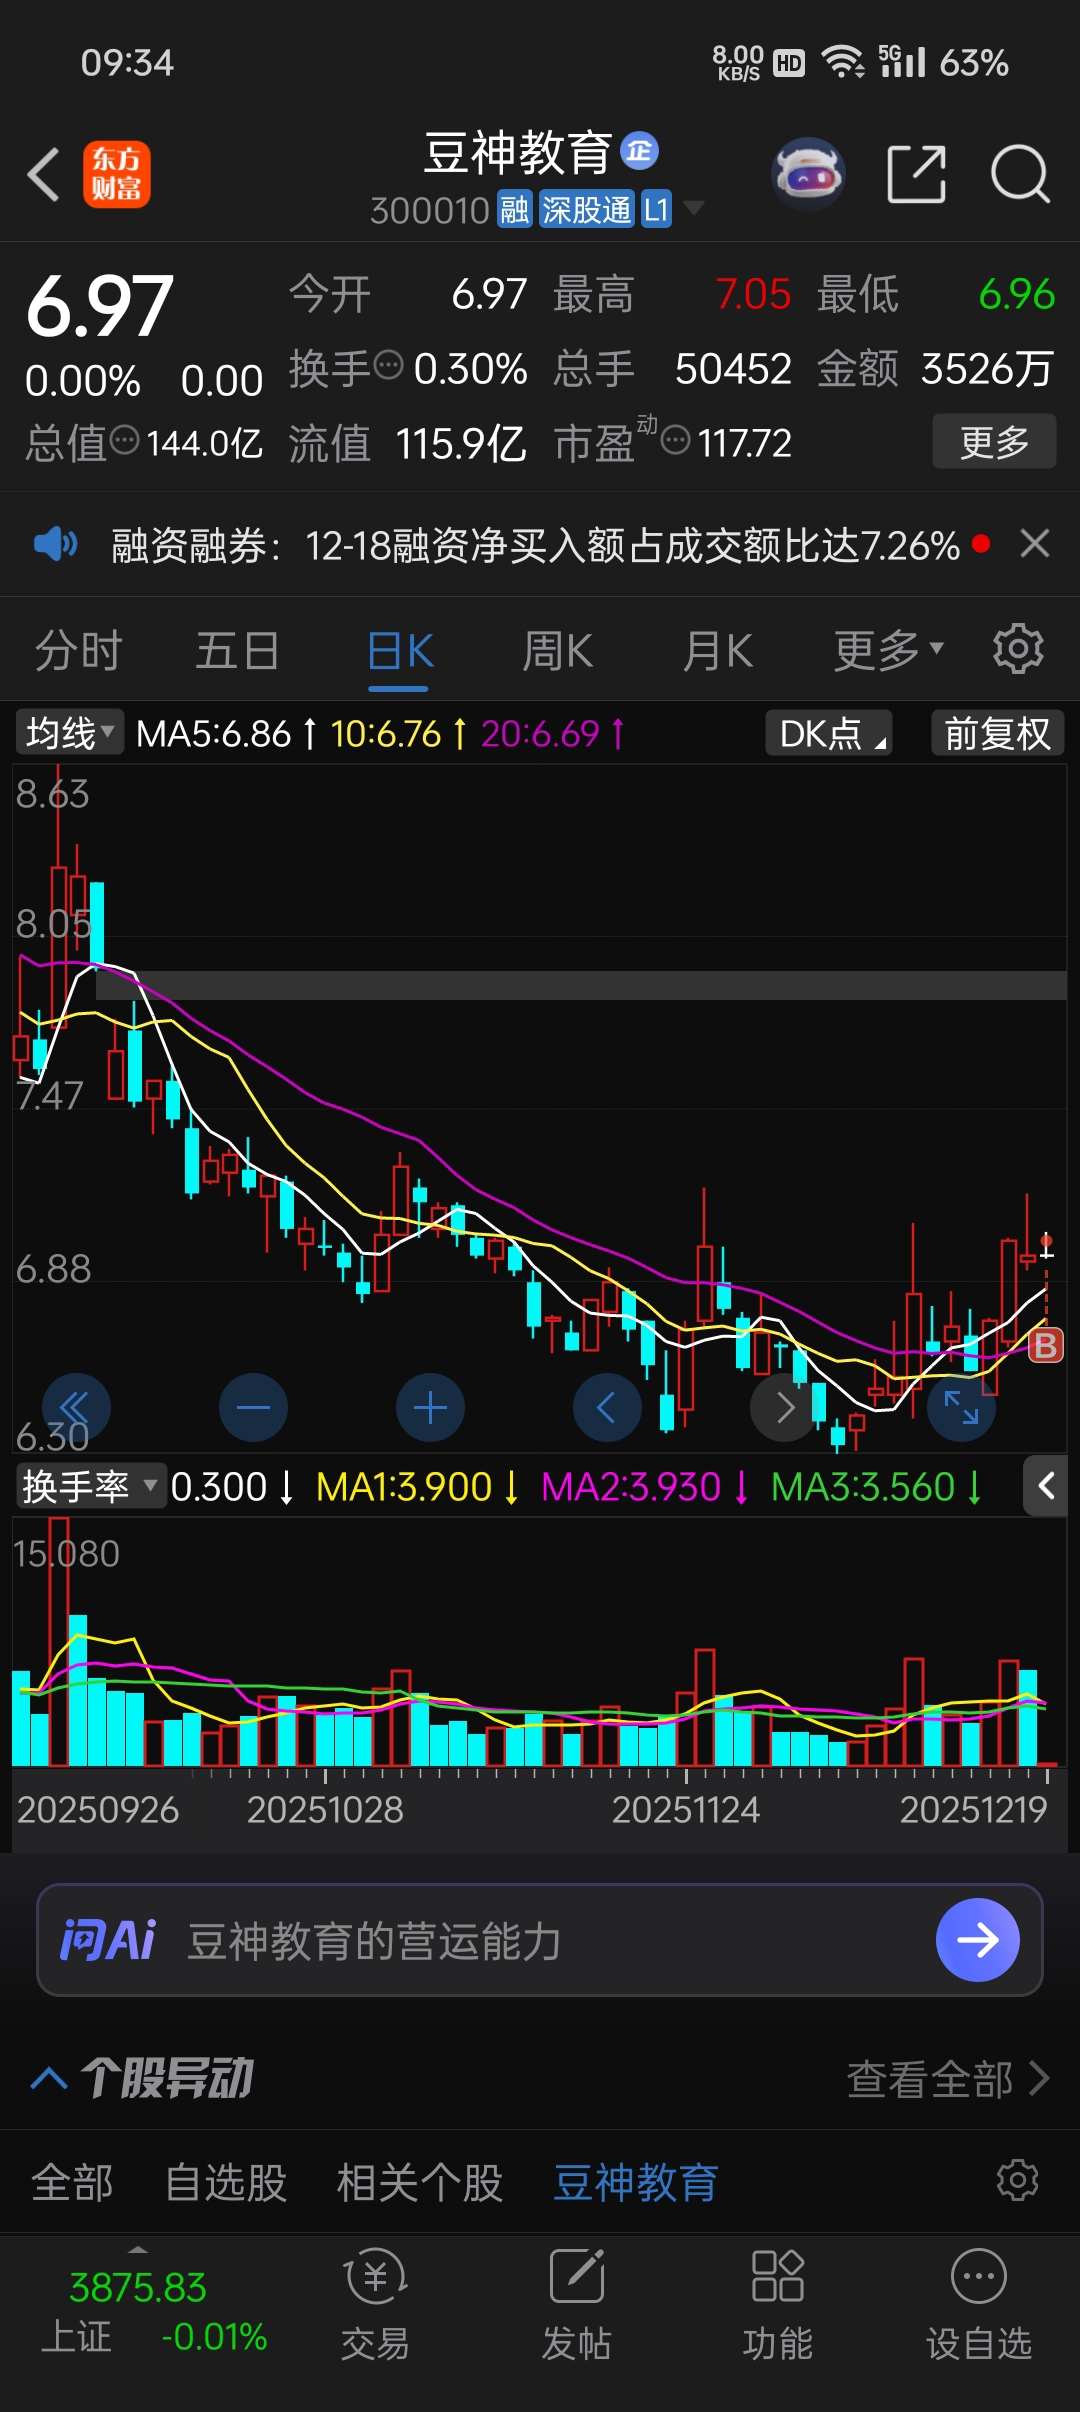Open the search magnifier icon
Viewport: 1080px width, 2412px height.
click(1020, 174)
